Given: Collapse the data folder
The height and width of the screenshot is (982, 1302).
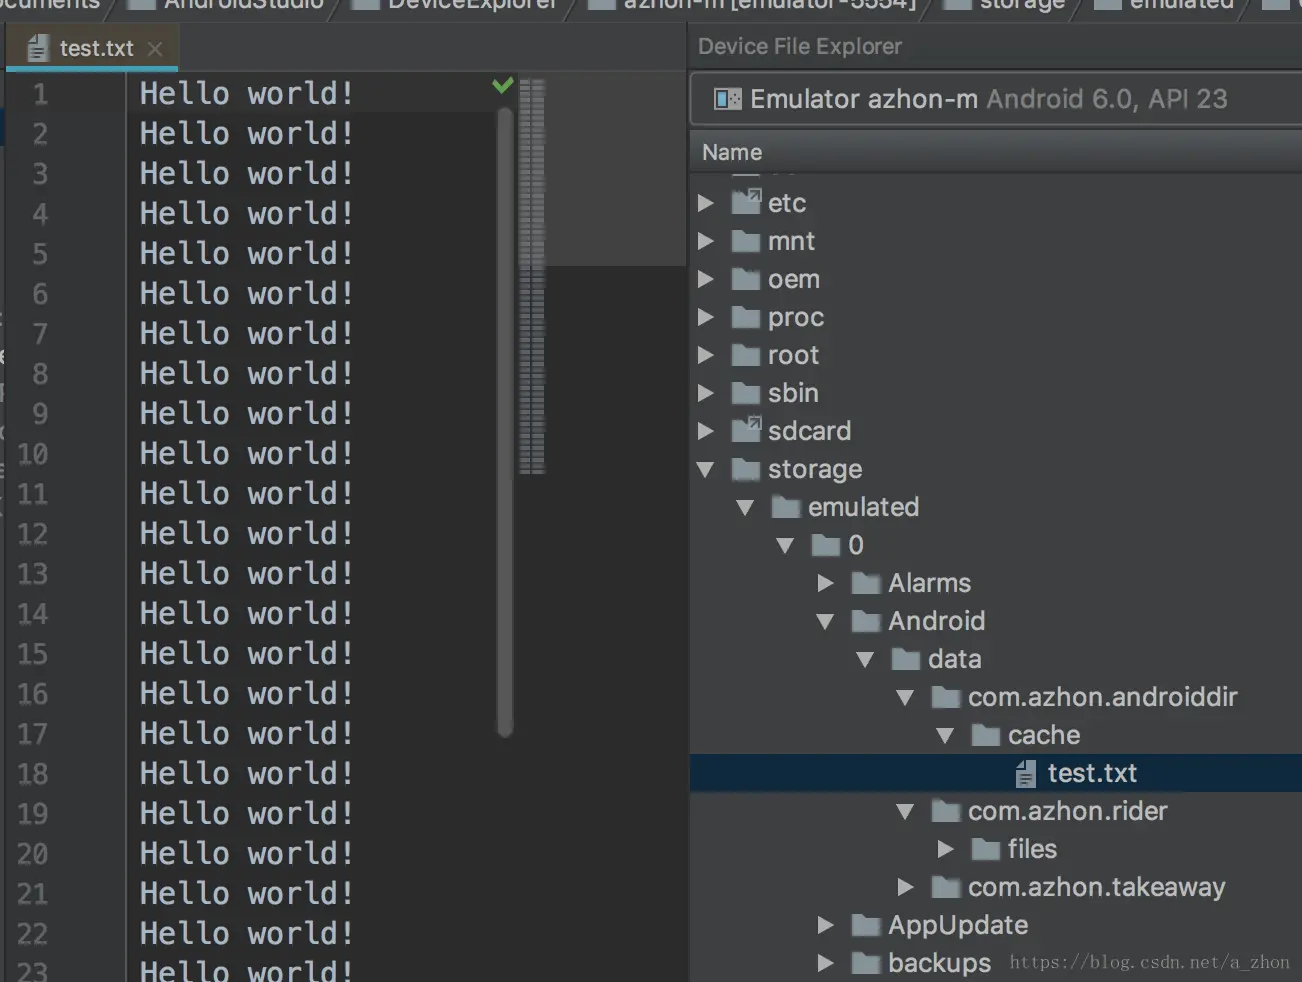Looking at the screenshot, I should click(x=865, y=659).
